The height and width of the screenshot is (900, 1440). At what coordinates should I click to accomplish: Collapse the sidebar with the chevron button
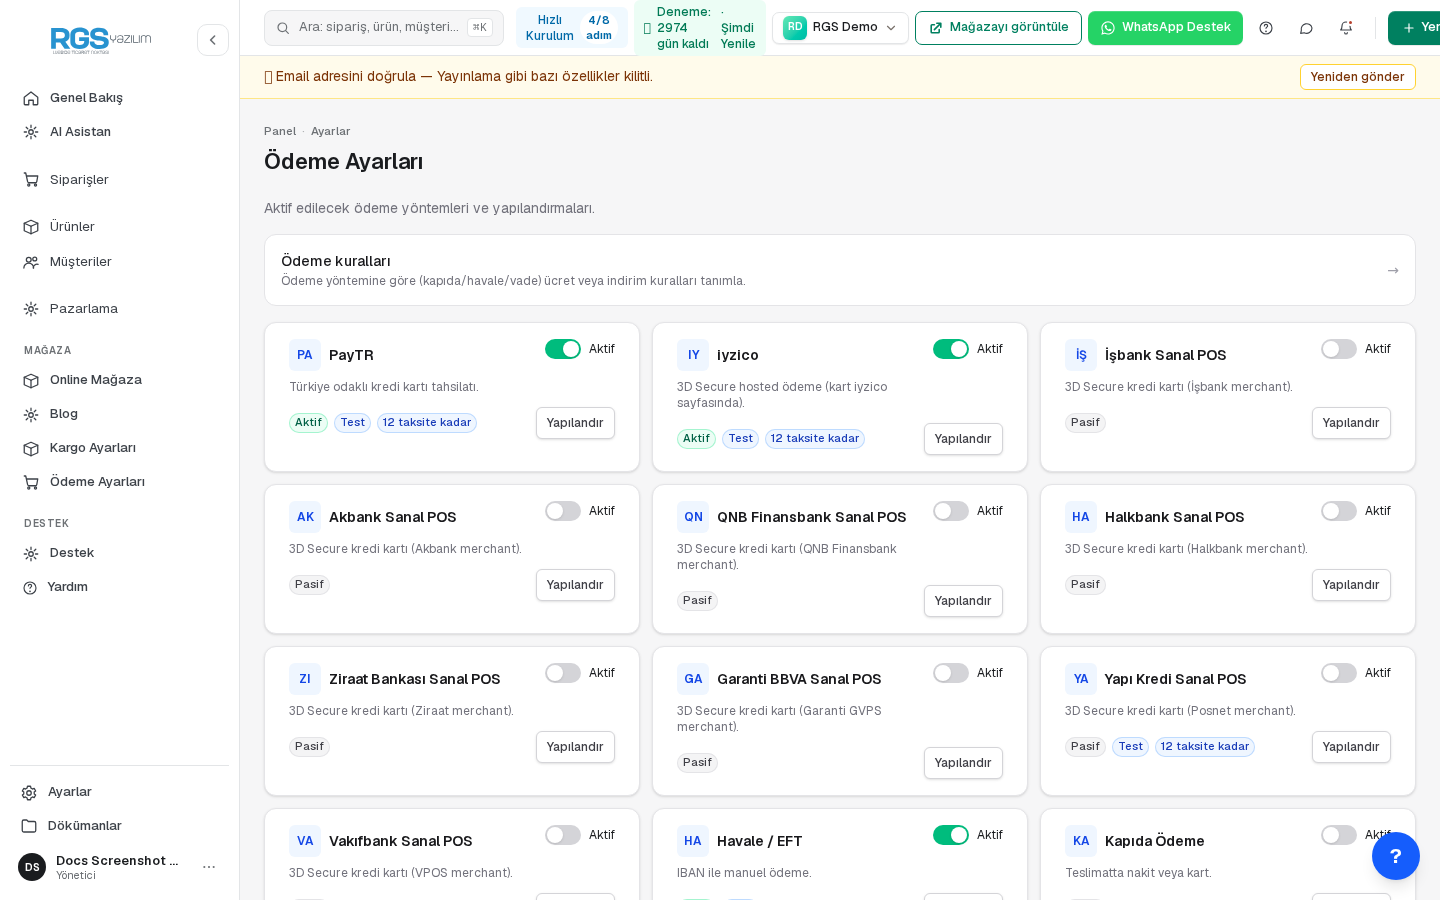coord(213,40)
